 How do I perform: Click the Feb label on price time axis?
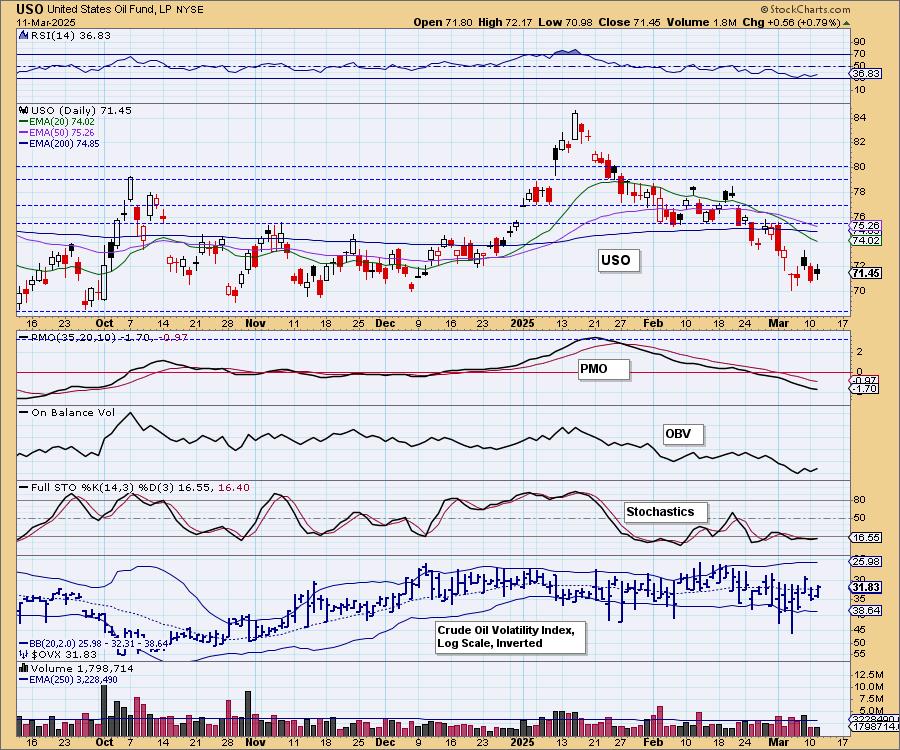[653, 323]
